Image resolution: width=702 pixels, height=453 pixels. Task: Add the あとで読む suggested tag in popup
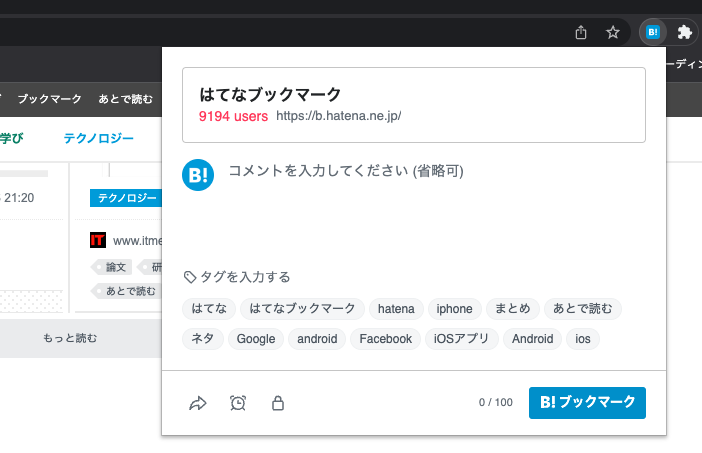point(582,309)
